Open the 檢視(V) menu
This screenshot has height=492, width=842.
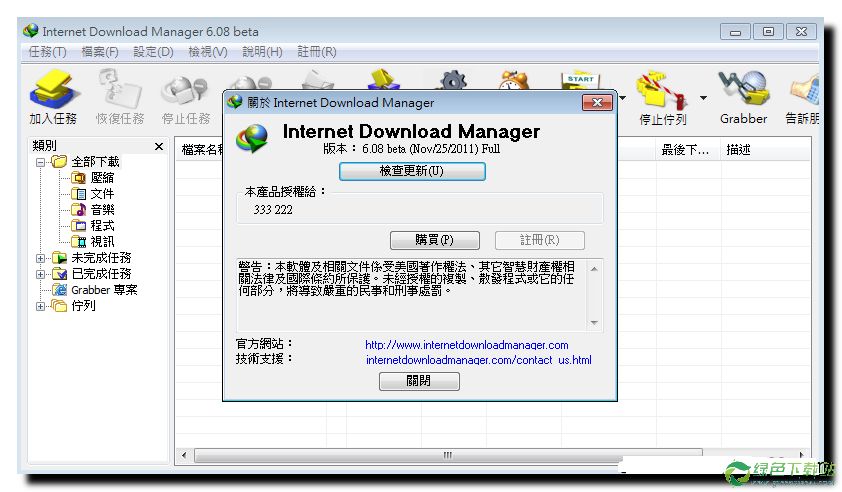(208, 52)
